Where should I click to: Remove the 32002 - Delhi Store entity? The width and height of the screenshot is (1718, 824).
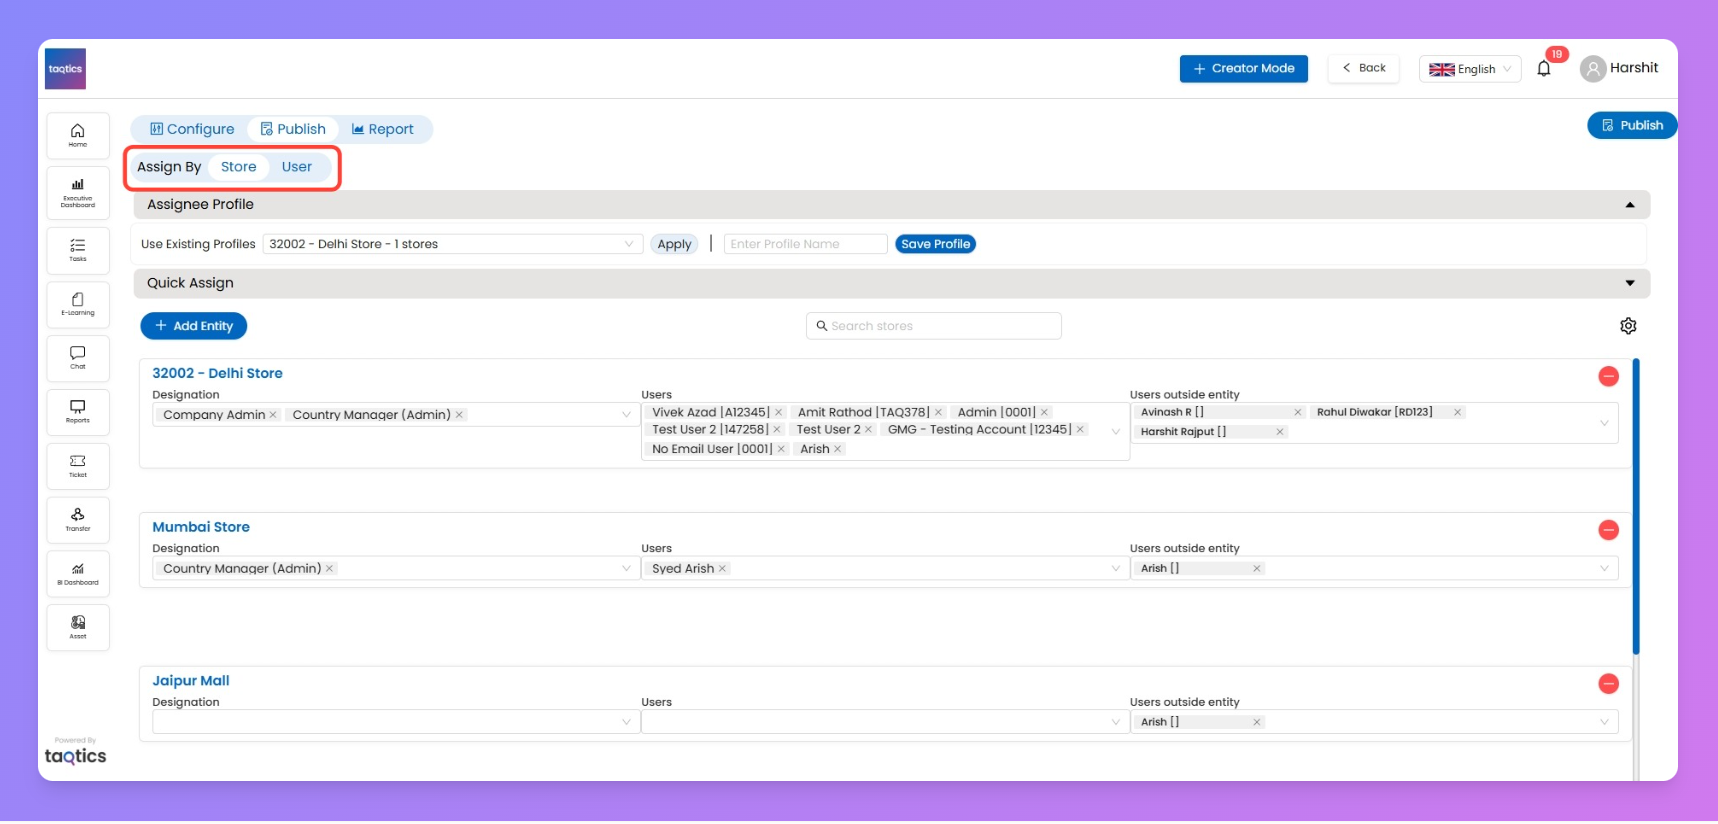click(x=1608, y=376)
